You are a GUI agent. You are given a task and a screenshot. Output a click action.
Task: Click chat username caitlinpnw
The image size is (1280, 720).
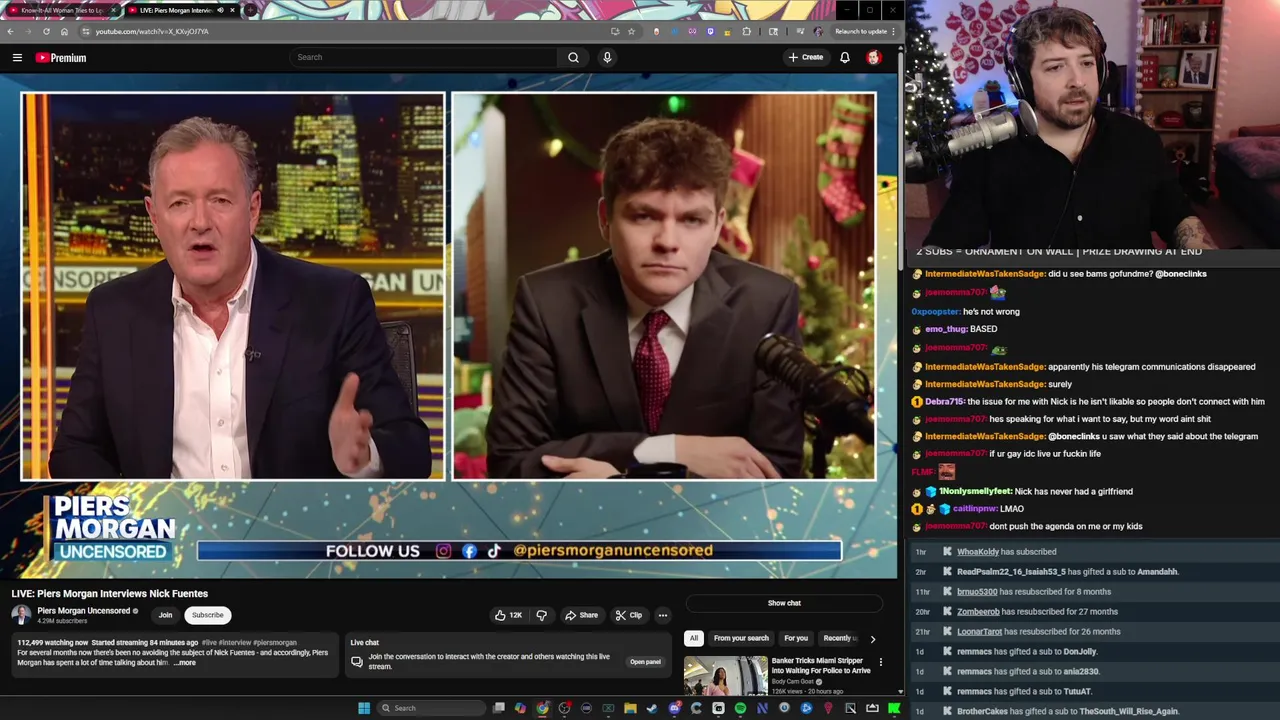pyautogui.click(x=974, y=509)
